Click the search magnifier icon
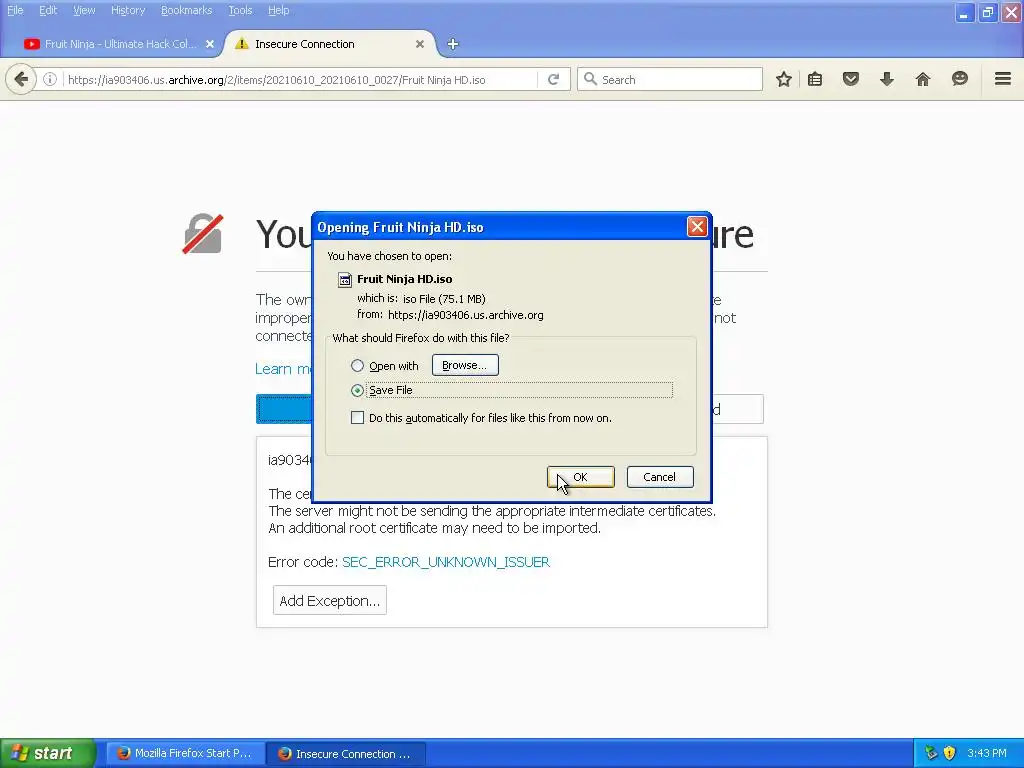The height and width of the screenshot is (768, 1024). pos(590,79)
